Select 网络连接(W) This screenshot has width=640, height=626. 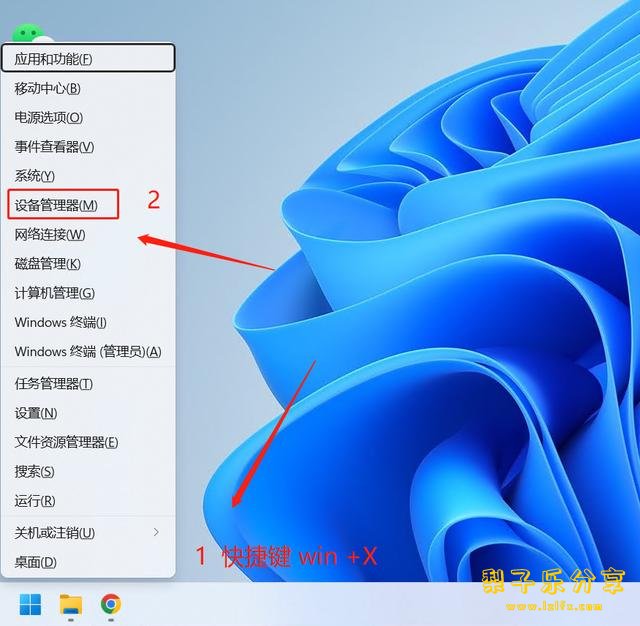click(89, 234)
